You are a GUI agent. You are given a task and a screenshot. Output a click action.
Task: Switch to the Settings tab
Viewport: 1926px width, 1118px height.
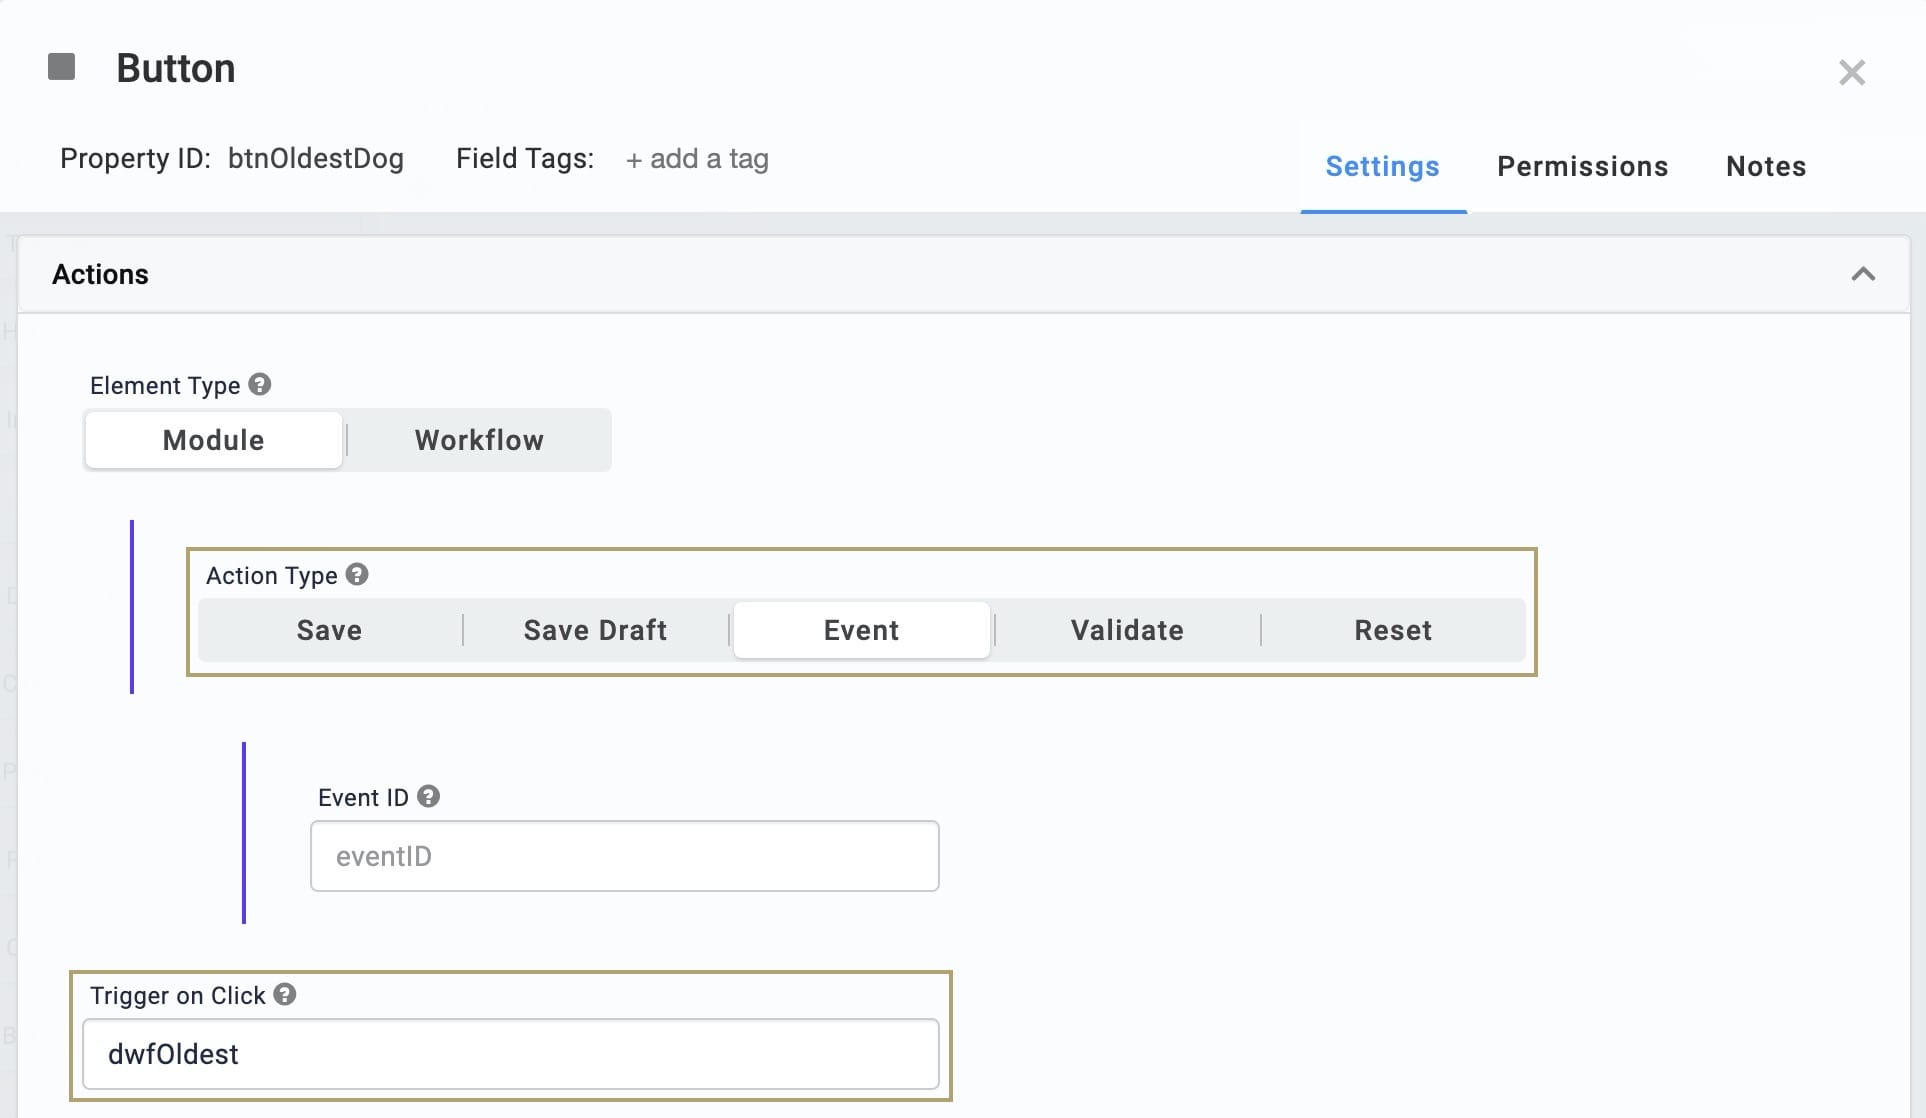tap(1383, 167)
